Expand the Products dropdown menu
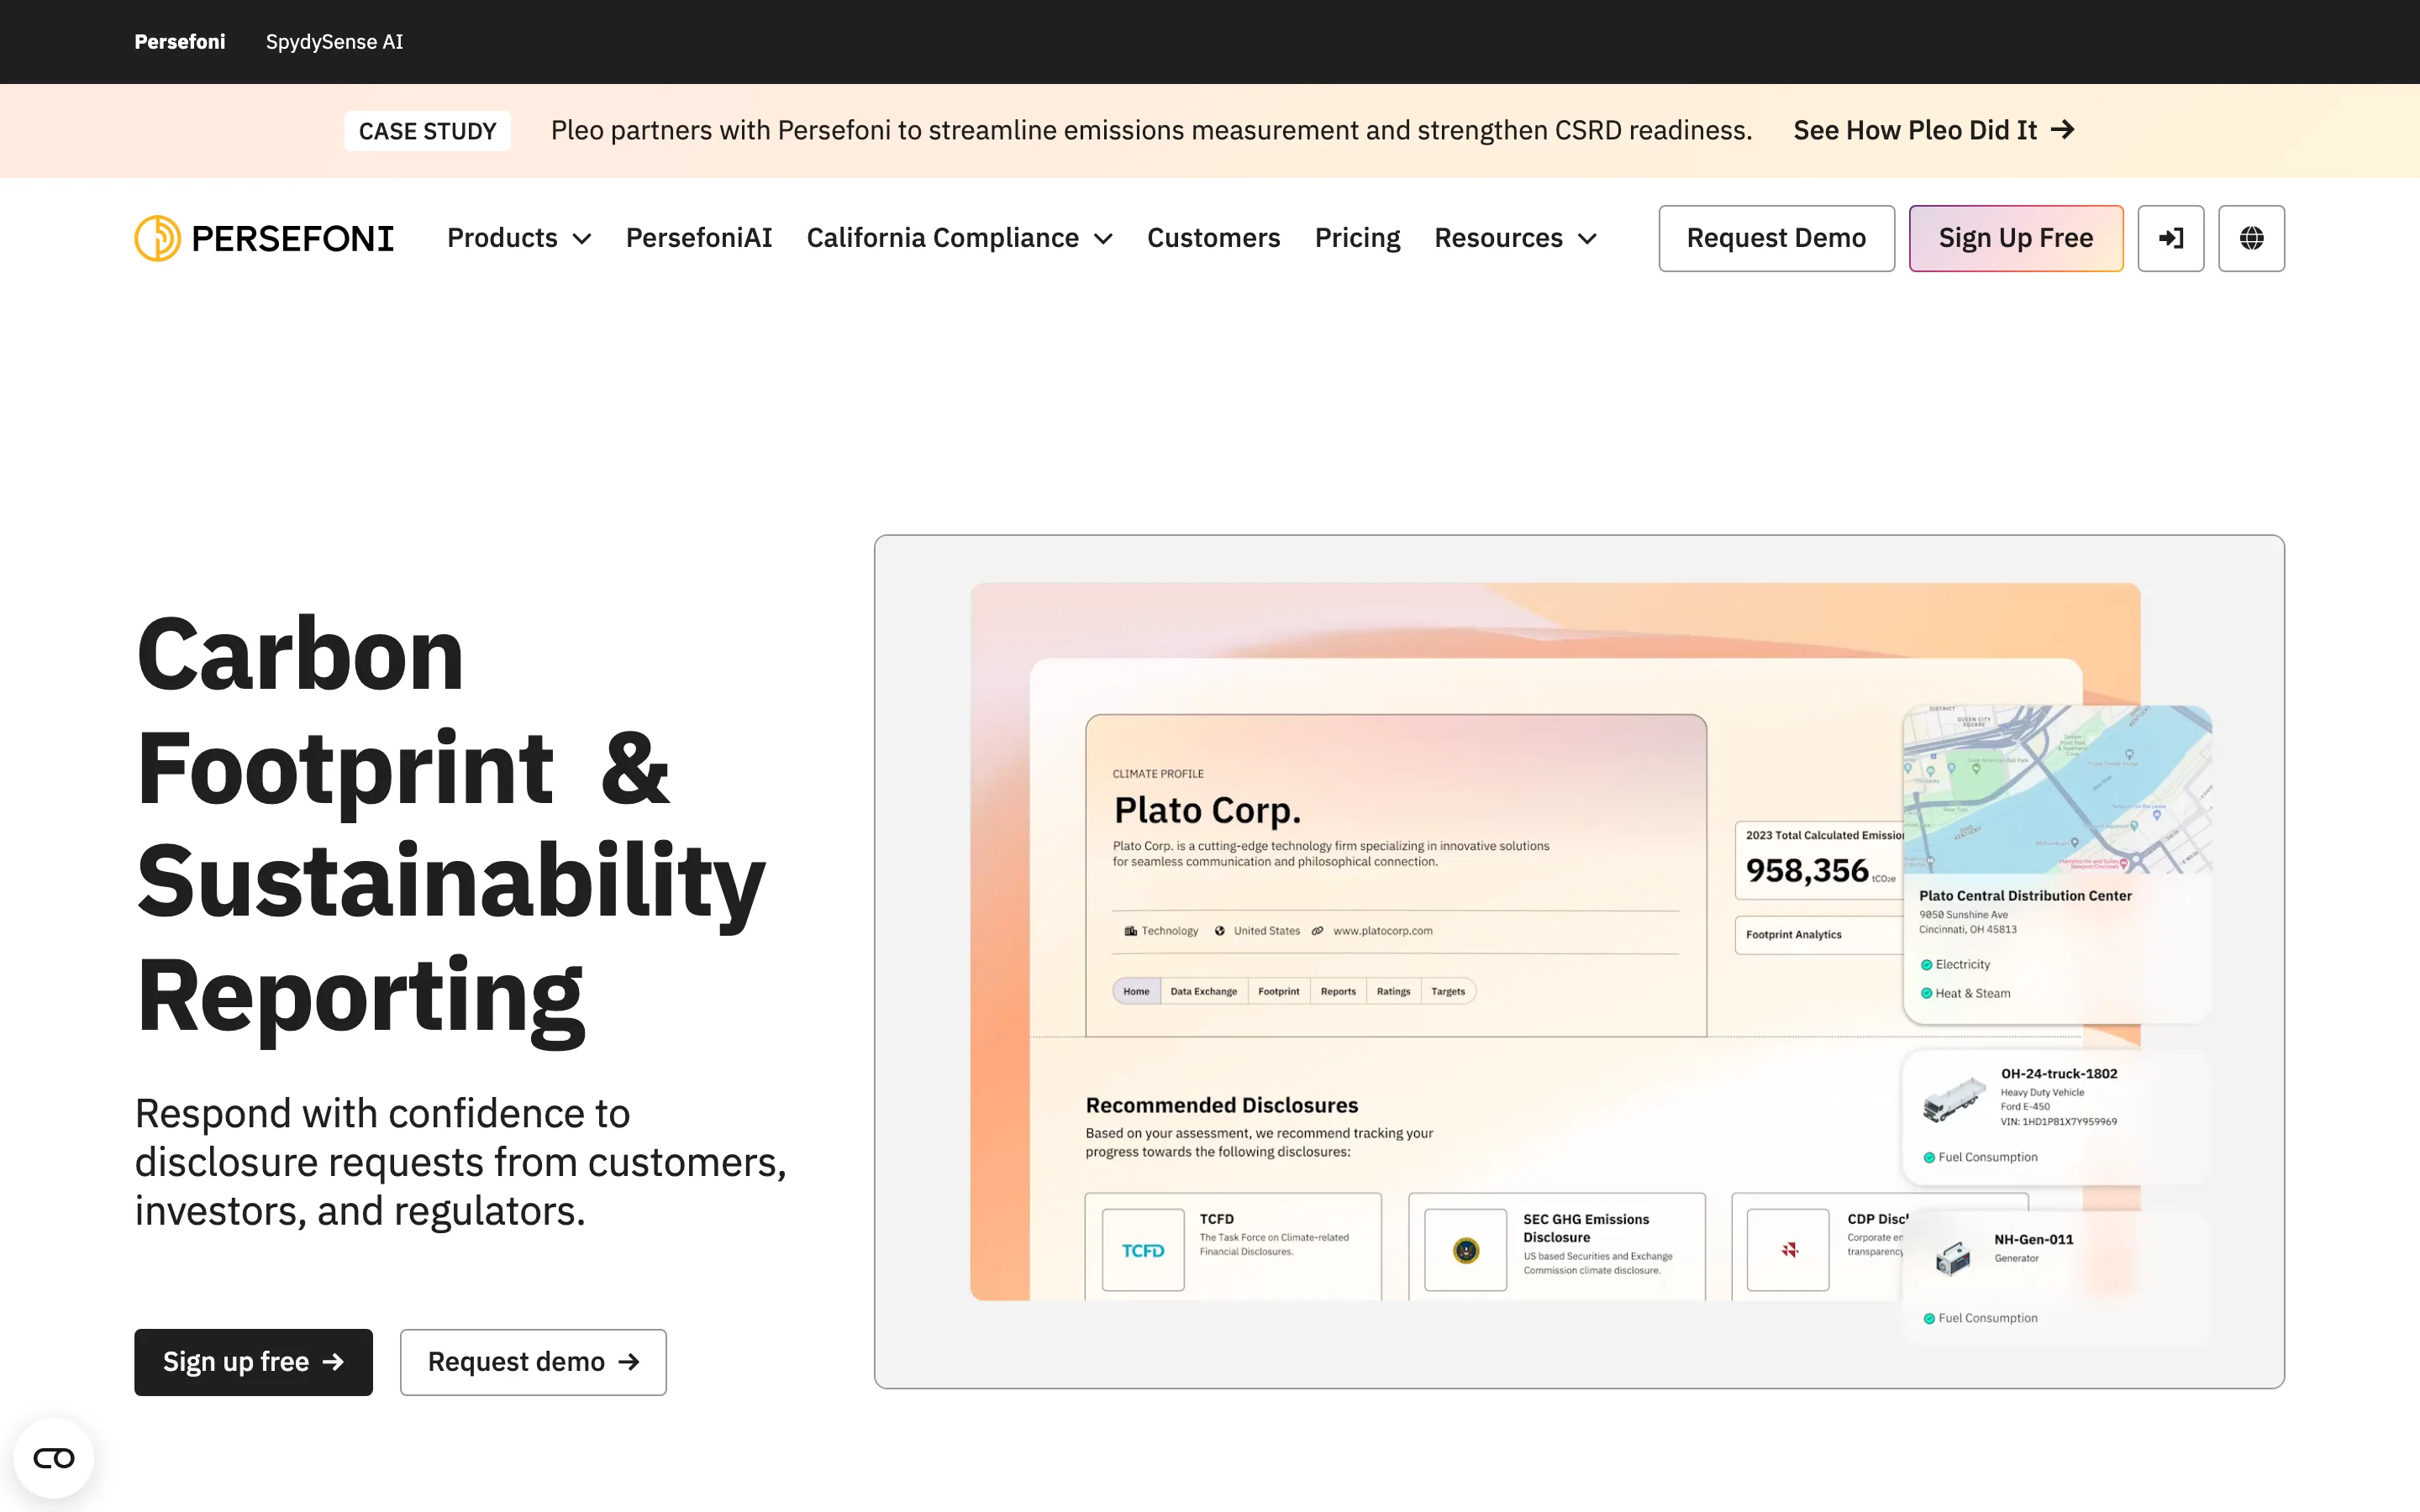 (x=519, y=238)
